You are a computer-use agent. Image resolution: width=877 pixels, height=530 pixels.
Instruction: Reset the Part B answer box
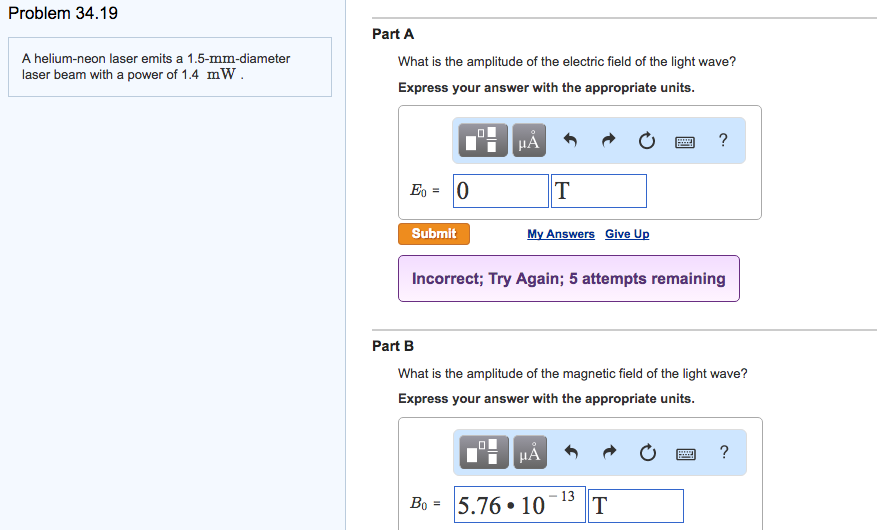click(x=647, y=453)
